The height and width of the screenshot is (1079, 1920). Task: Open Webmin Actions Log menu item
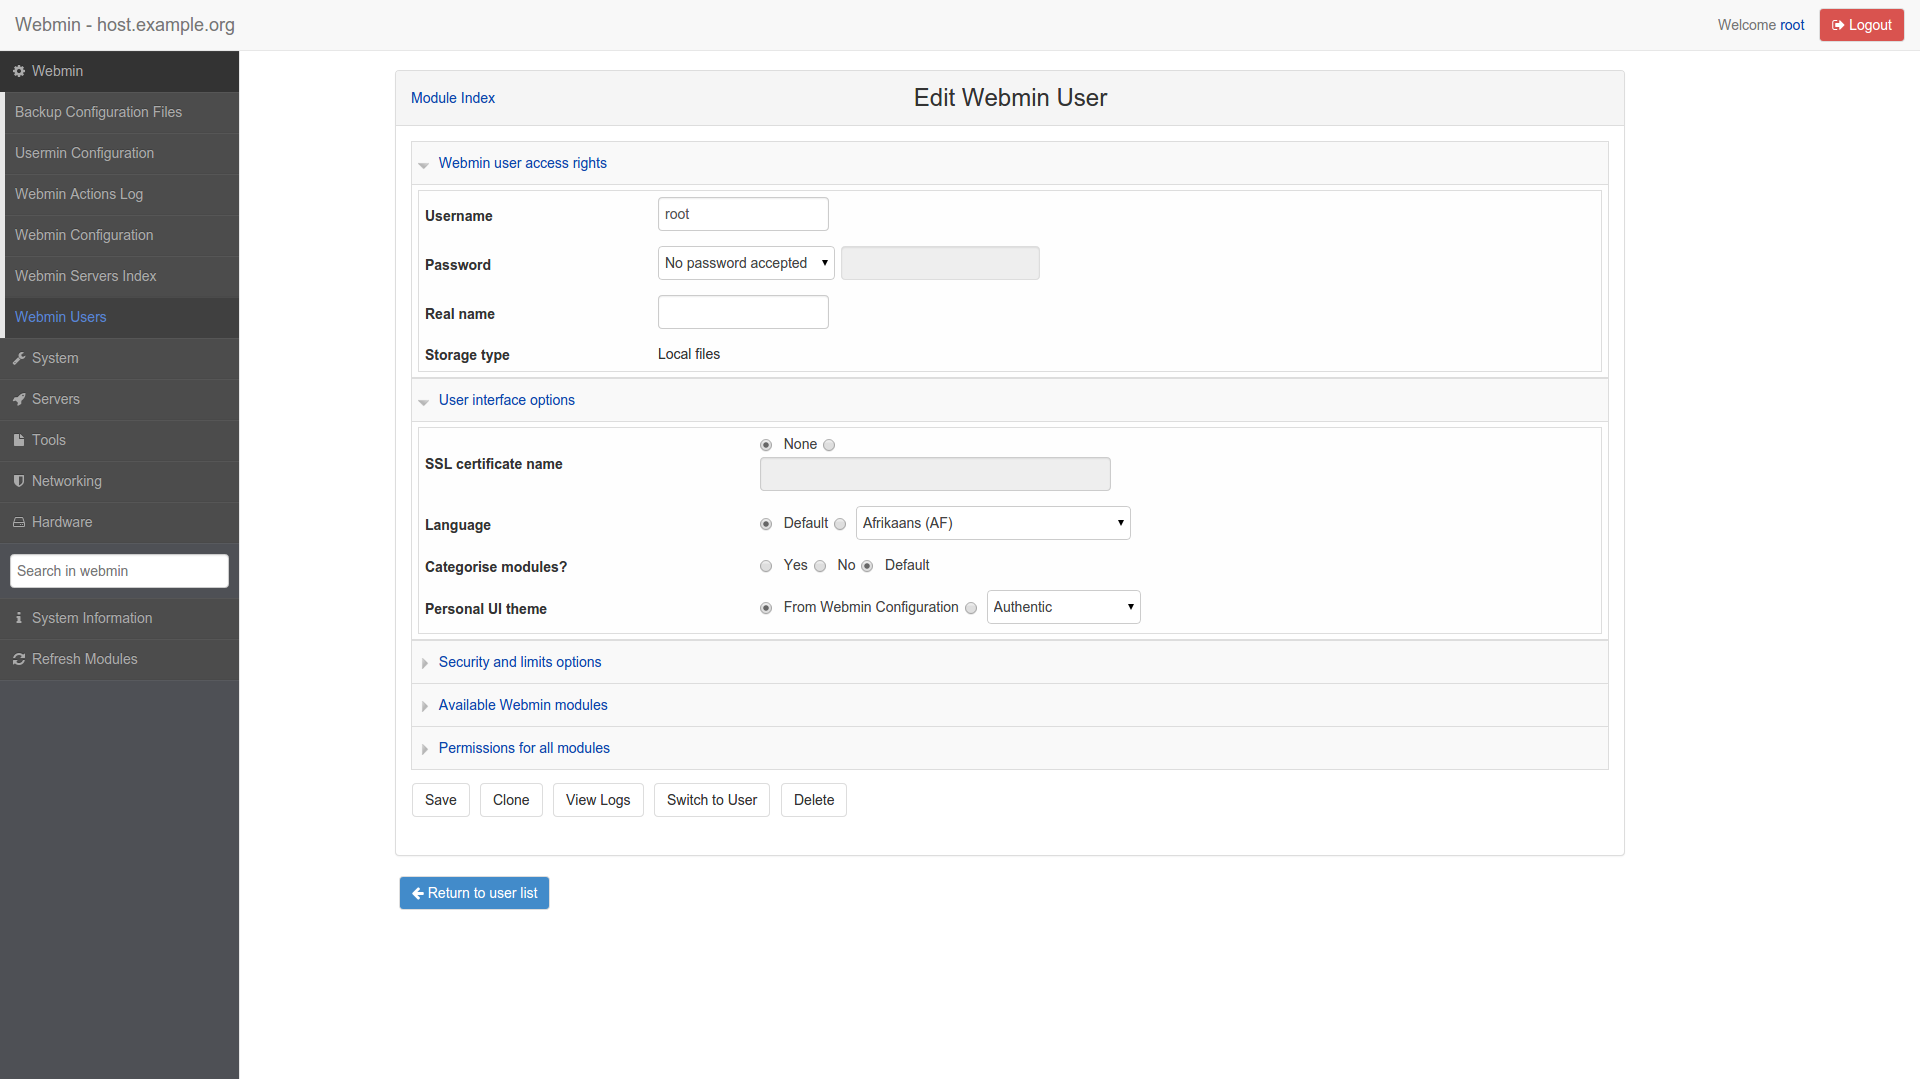[x=121, y=194]
